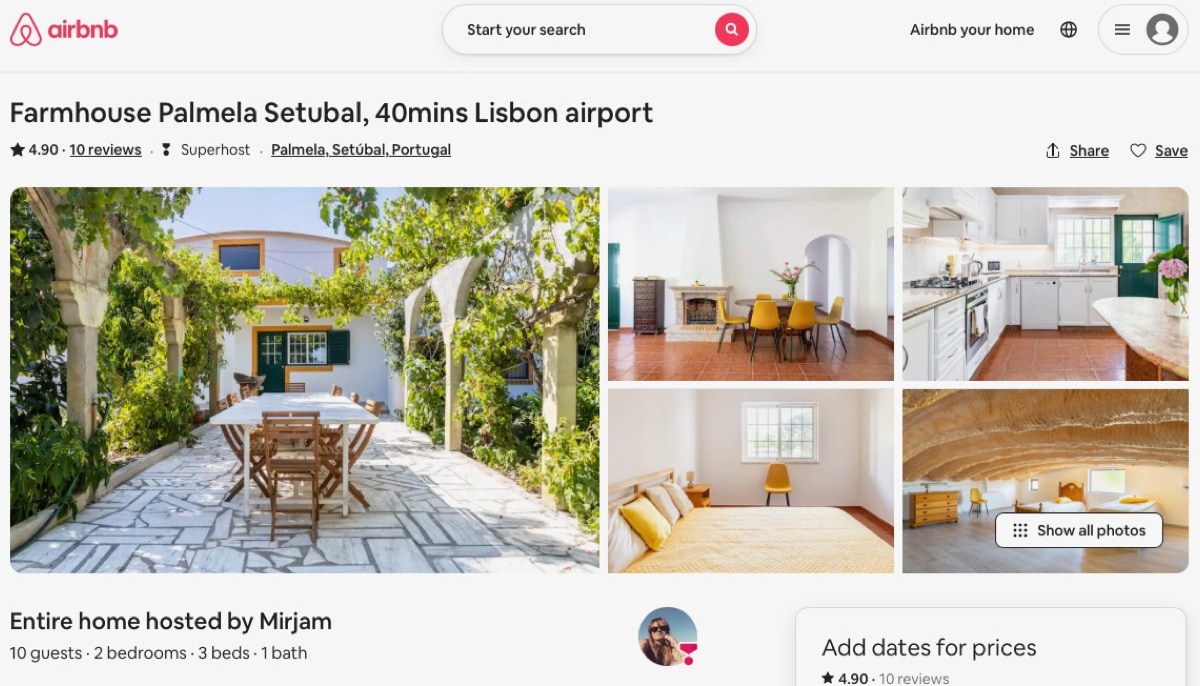
Task: Click the grid icon in Show all photos
Action: (1020, 531)
